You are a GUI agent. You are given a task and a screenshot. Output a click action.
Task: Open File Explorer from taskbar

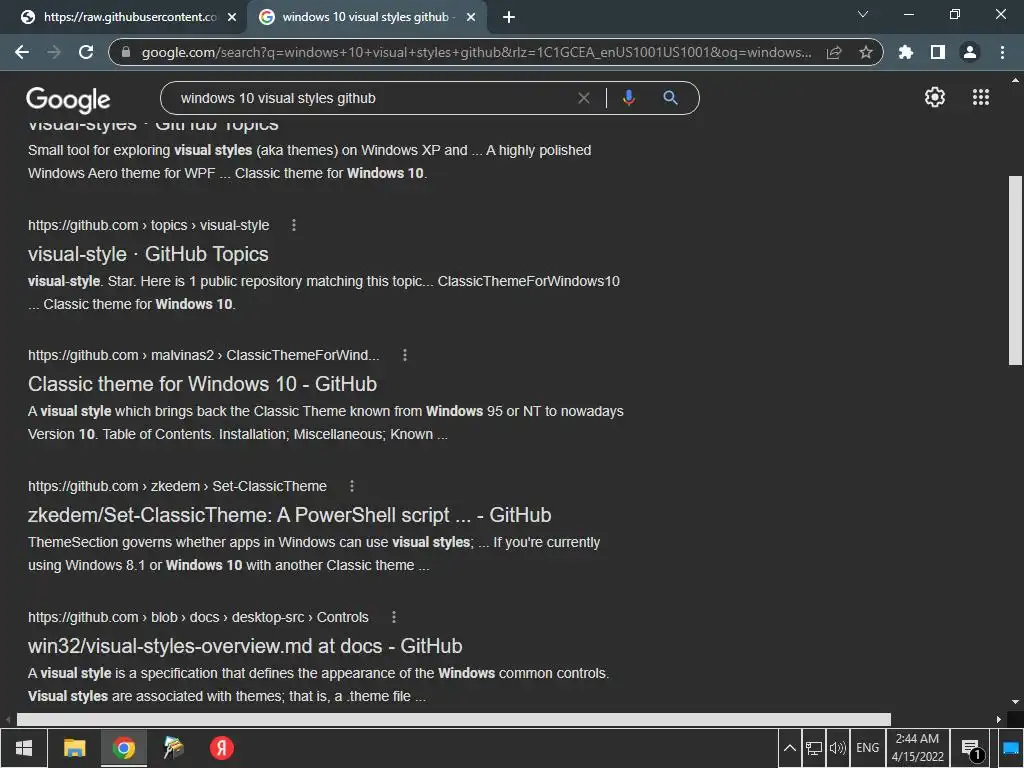[74, 748]
